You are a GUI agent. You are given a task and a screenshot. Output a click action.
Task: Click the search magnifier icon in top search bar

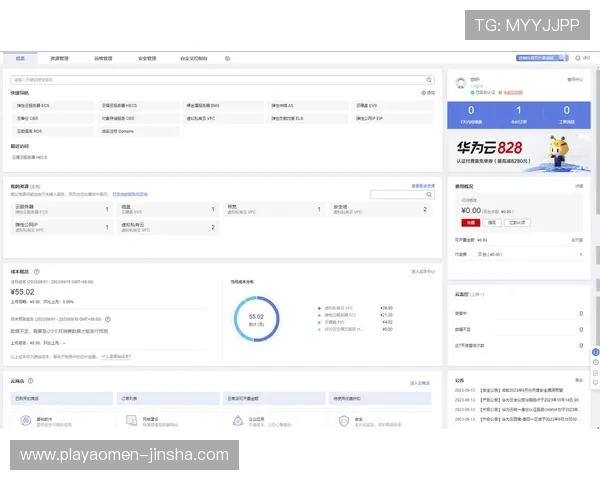point(430,78)
